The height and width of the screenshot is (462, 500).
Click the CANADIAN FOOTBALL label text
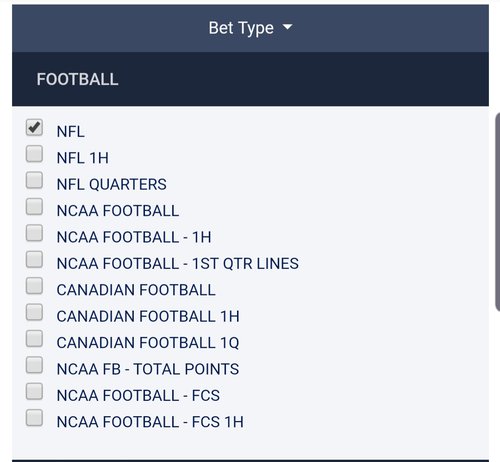click(136, 290)
